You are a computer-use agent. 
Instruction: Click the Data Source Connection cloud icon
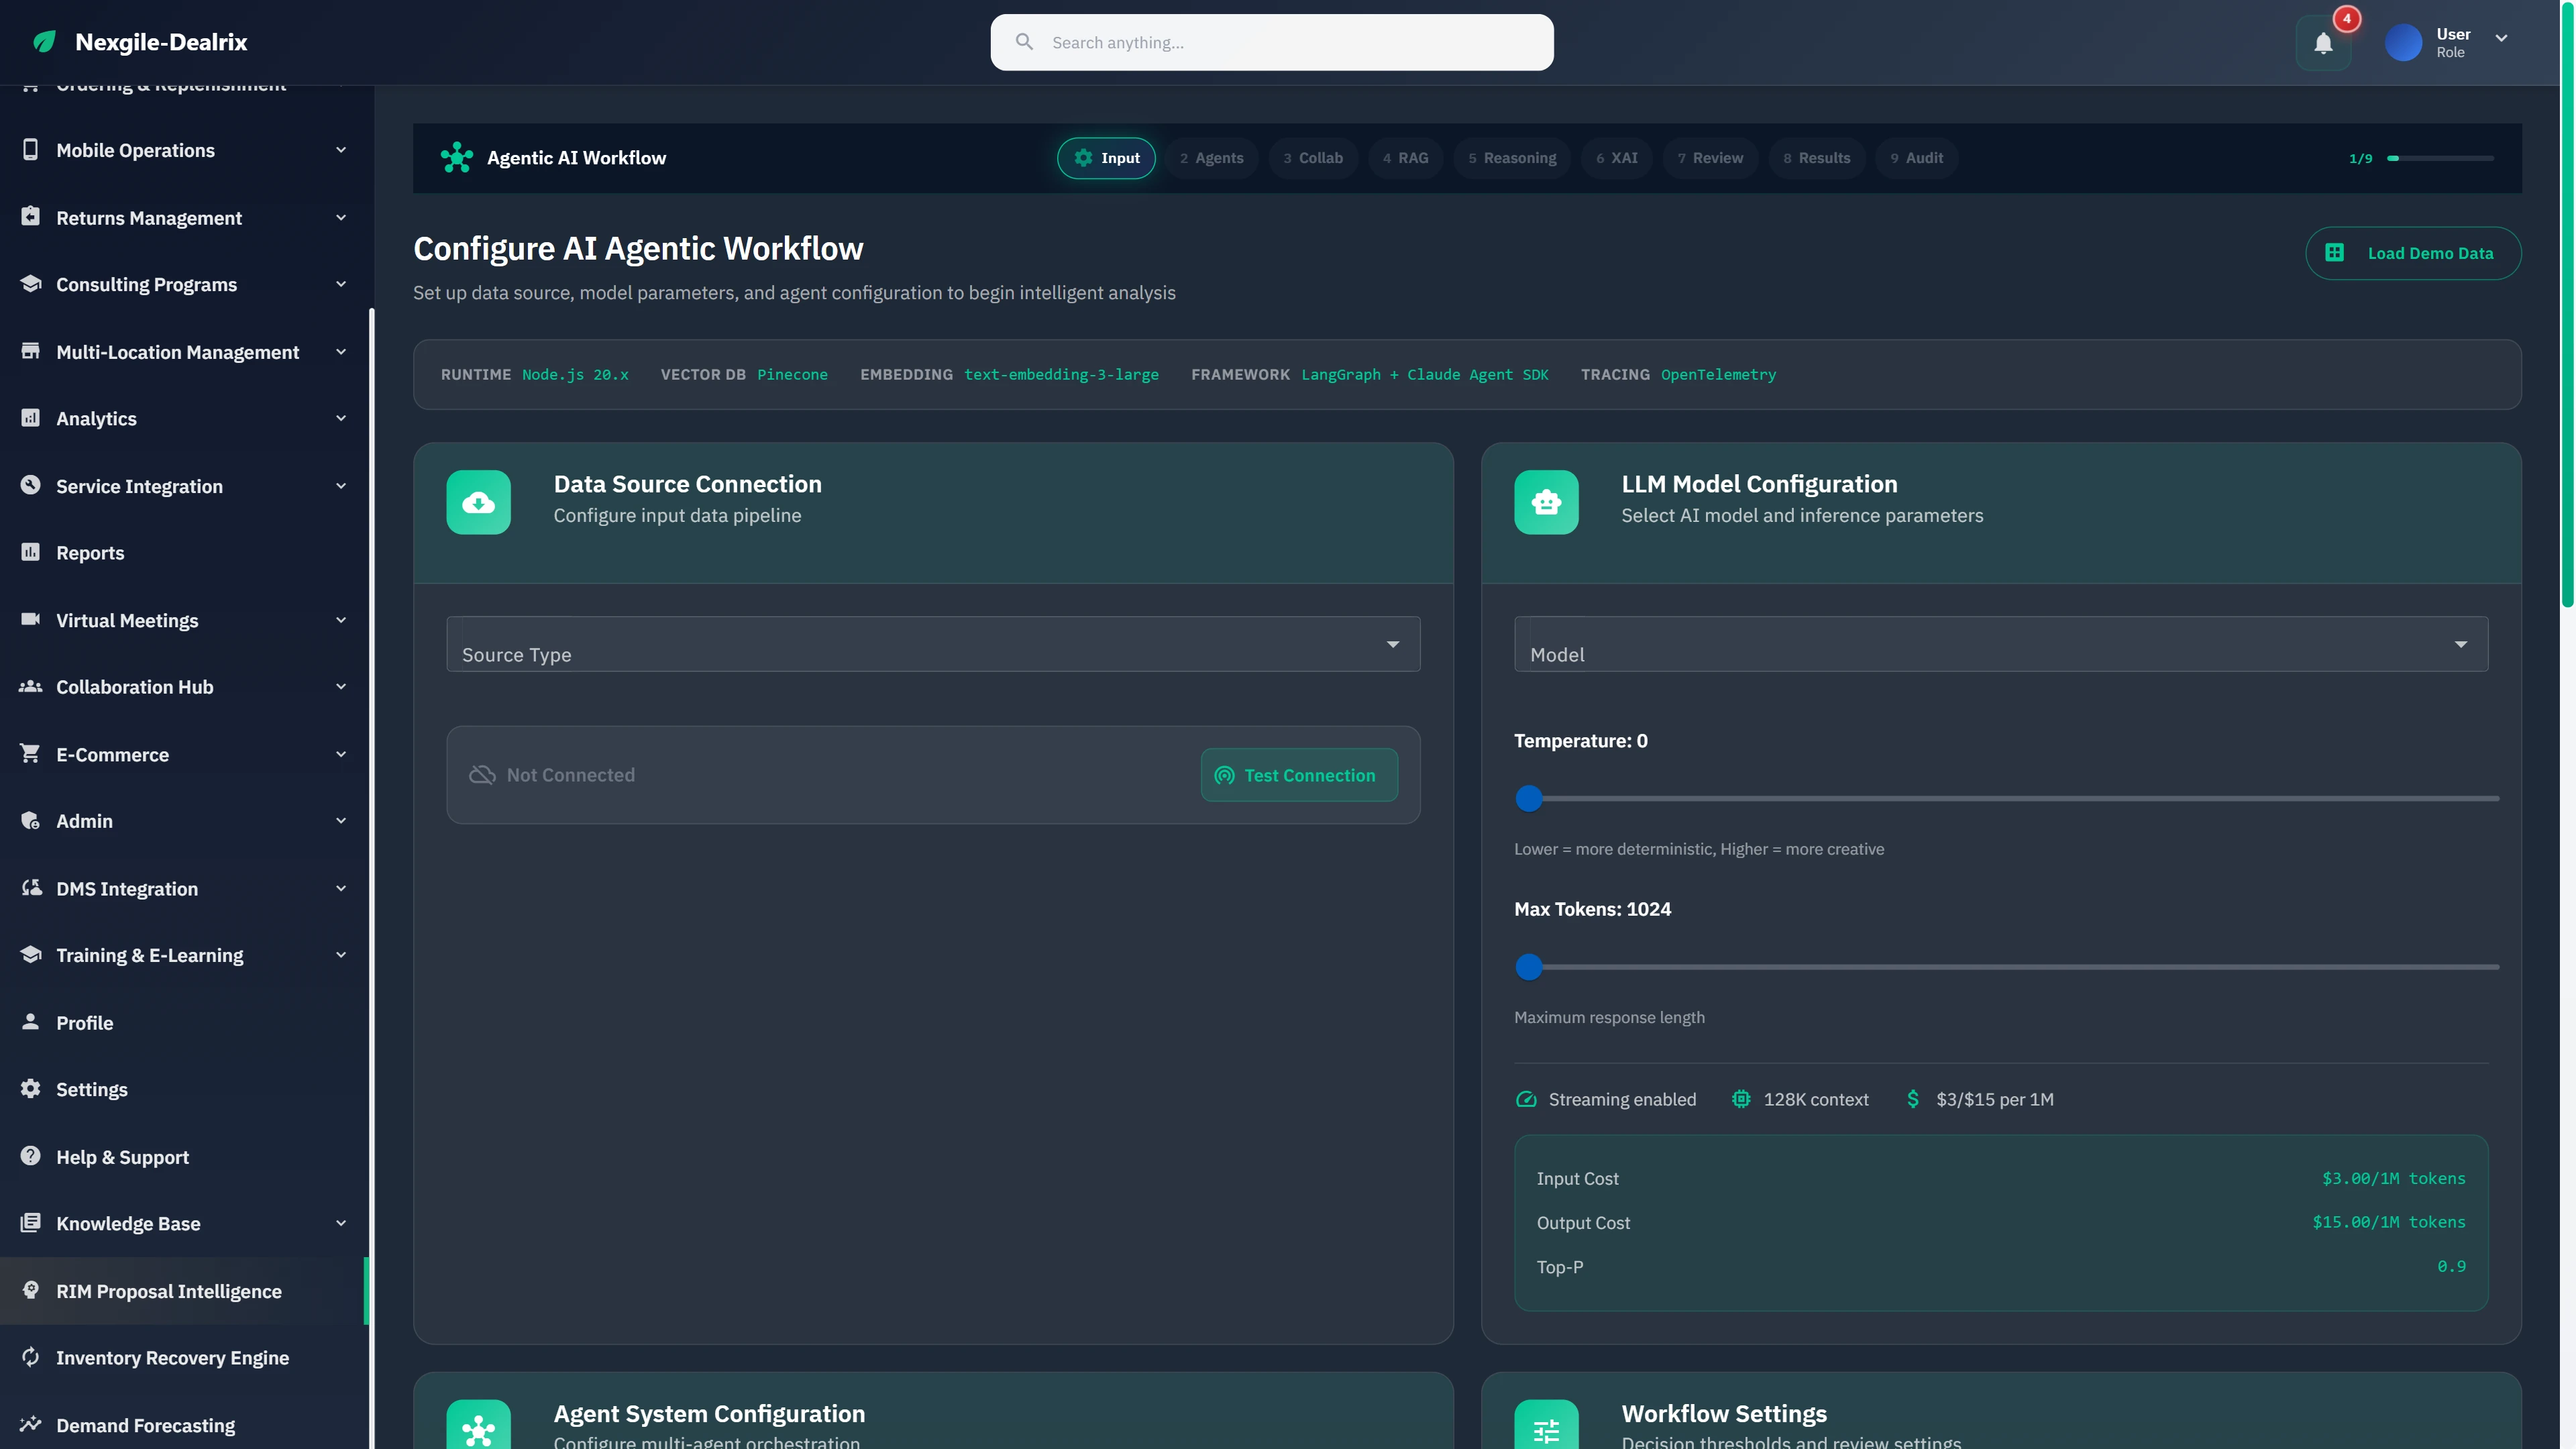(478, 502)
